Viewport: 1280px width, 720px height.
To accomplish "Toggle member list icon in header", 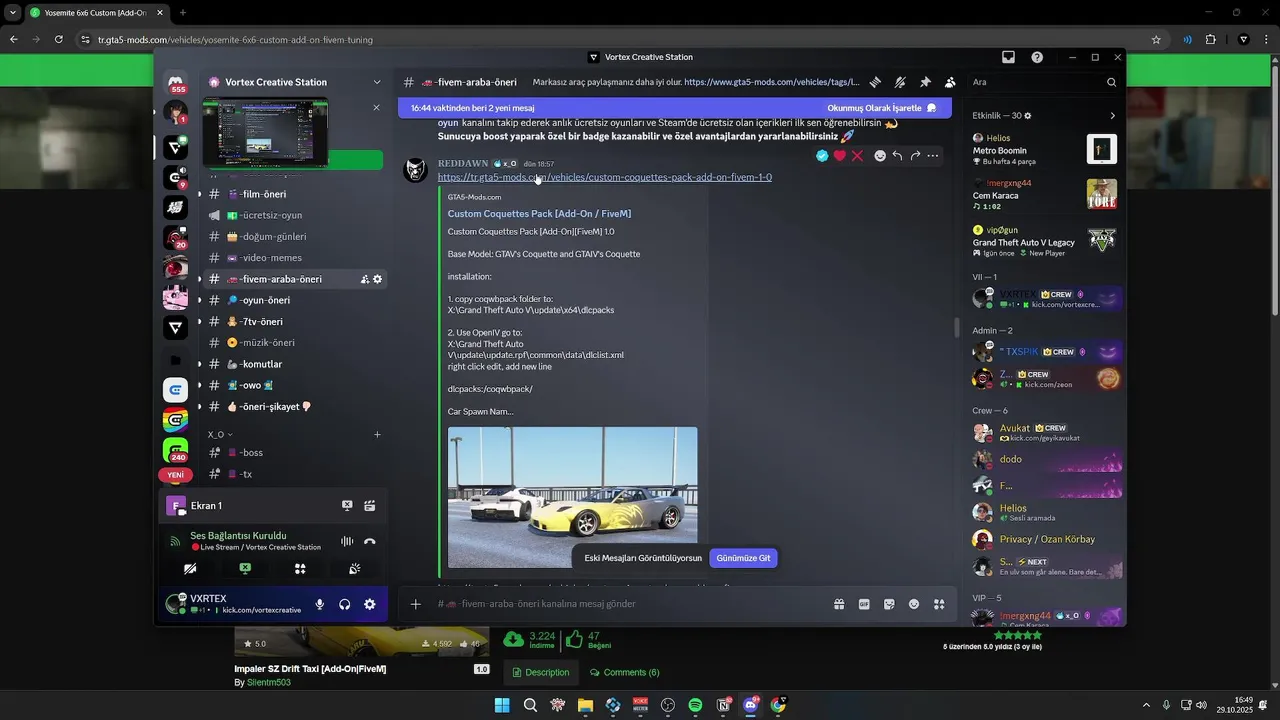I will coord(950,82).
